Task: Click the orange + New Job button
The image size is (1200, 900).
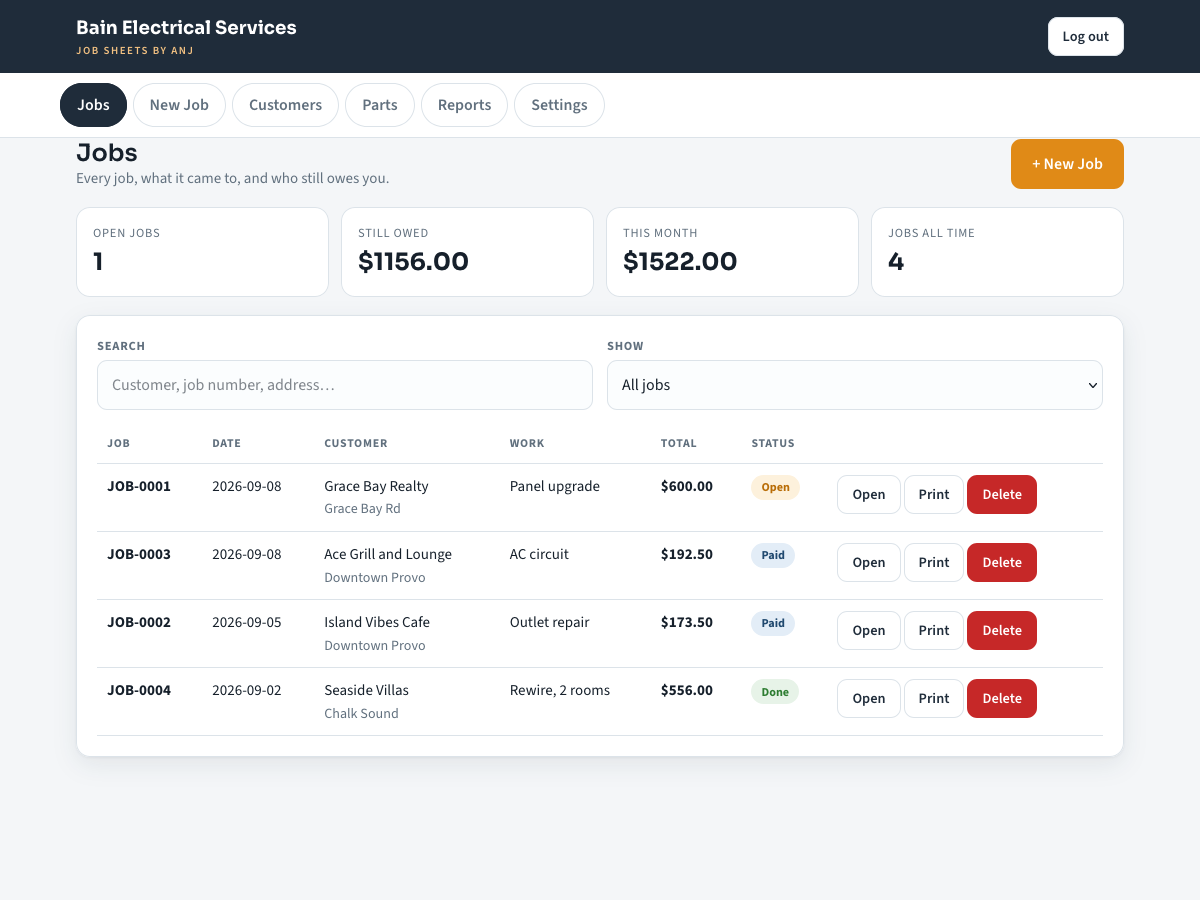Action: click(x=1067, y=164)
